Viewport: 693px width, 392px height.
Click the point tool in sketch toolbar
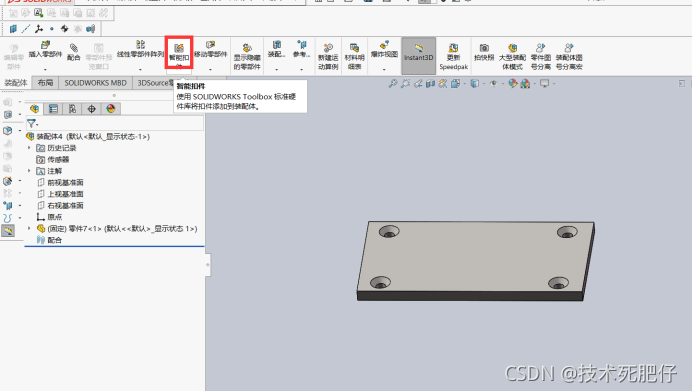click(x=52, y=29)
